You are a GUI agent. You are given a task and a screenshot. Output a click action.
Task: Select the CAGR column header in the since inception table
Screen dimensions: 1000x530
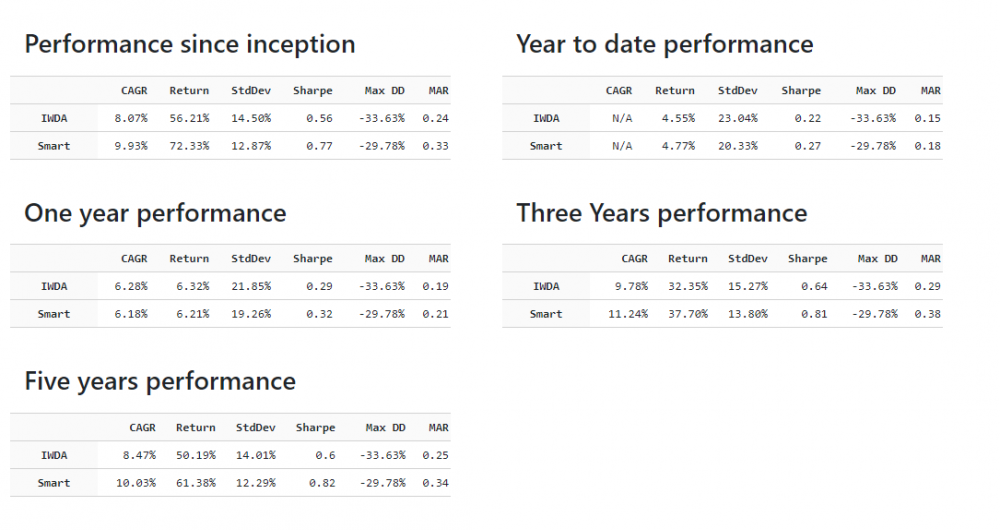pyautogui.click(x=134, y=91)
